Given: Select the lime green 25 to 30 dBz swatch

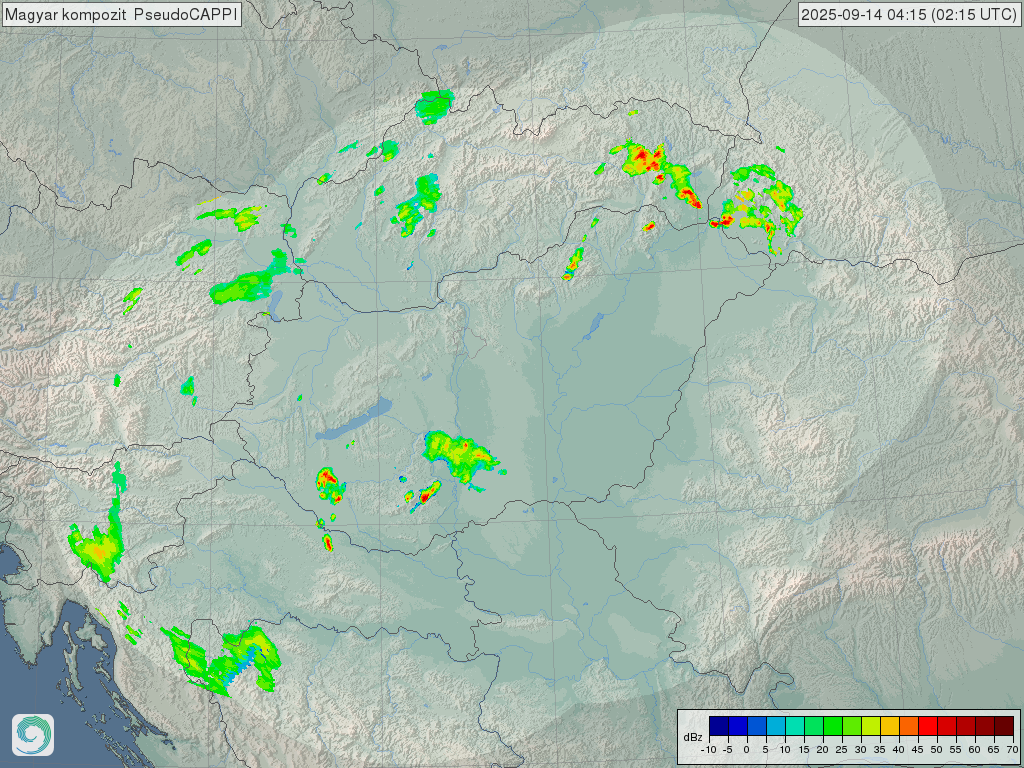Looking at the screenshot, I should [x=852, y=726].
